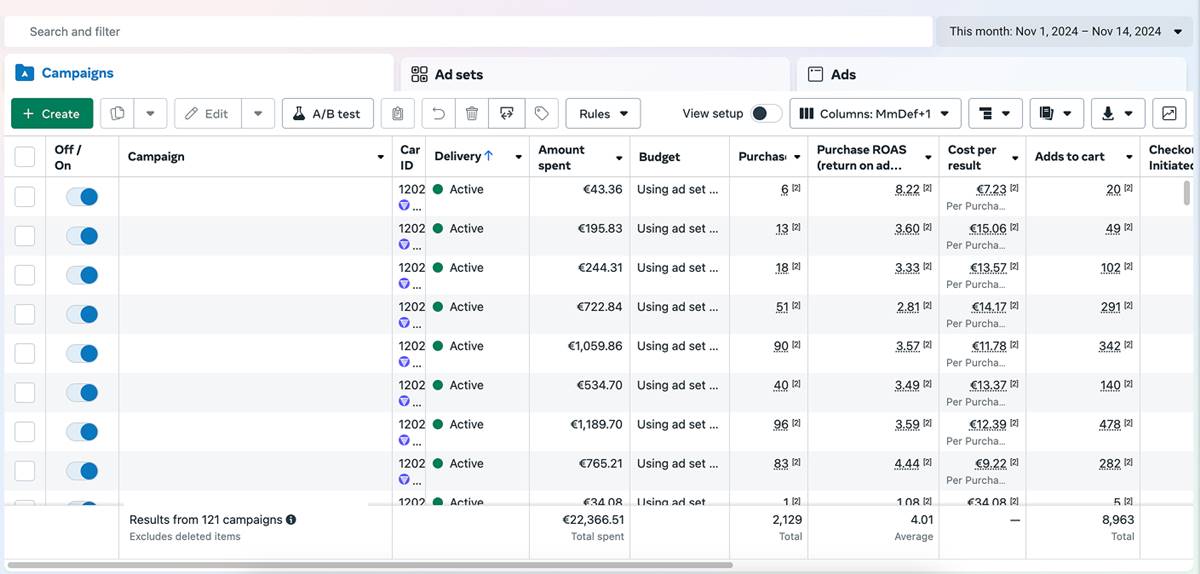Image resolution: width=1200 pixels, height=574 pixels.
Task: Turn off the €43.36 campaign toggle
Action: [x=82, y=197]
